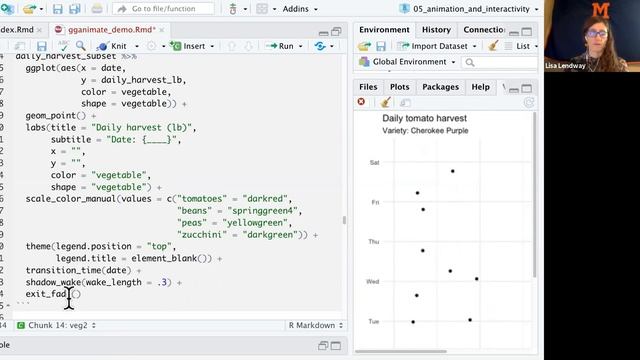Click the editor save document icon
The width and height of the screenshot is (640, 360).
42,46
